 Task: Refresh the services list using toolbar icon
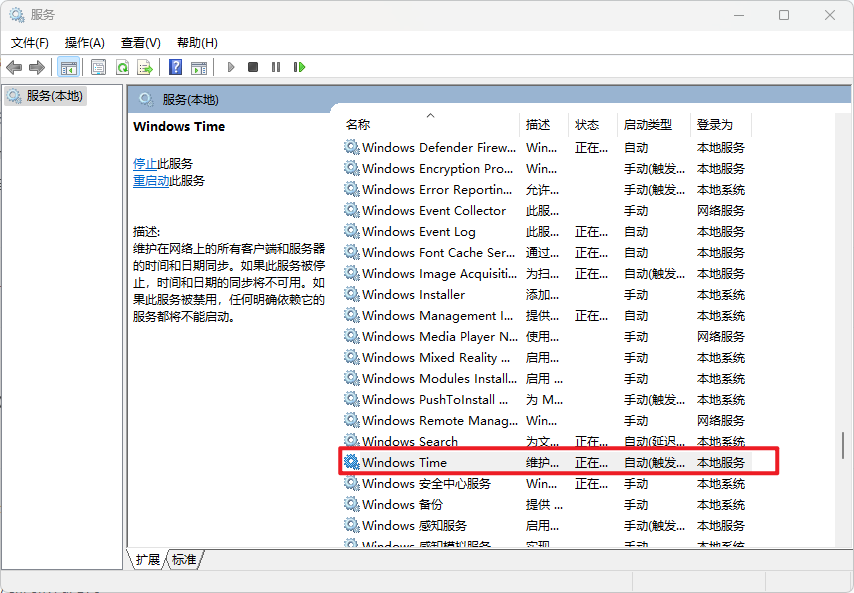coord(122,67)
